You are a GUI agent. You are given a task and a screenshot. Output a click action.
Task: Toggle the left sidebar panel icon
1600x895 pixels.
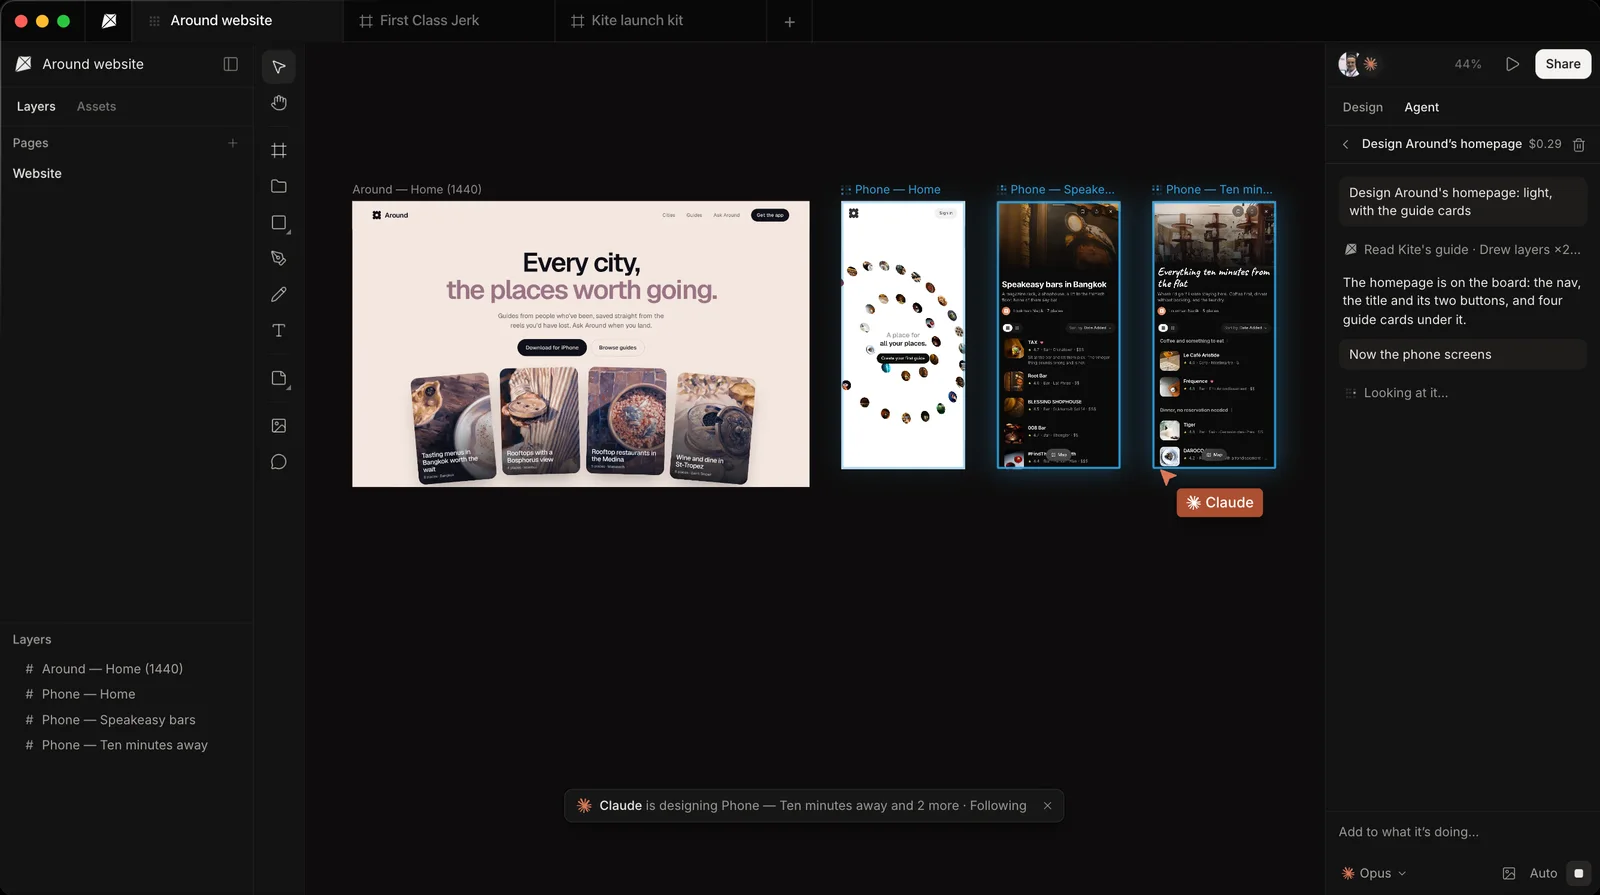tap(231, 64)
